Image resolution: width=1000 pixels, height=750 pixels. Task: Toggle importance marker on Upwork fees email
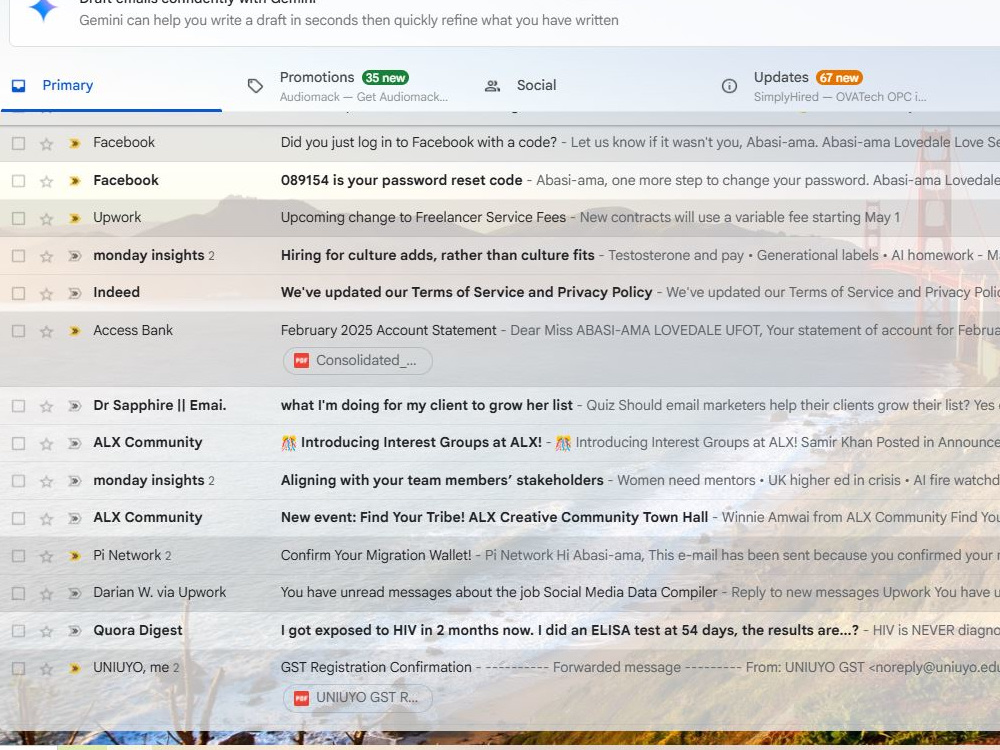pos(75,218)
